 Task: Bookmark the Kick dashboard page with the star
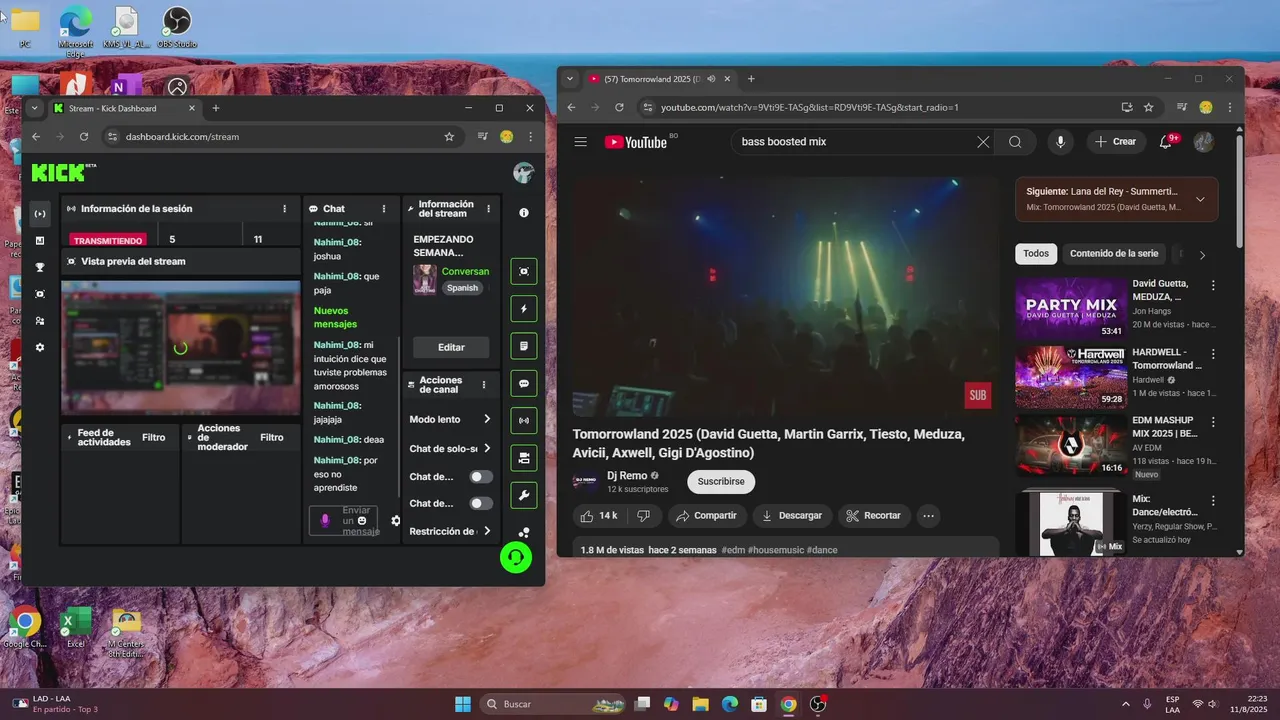click(x=449, y=137)
